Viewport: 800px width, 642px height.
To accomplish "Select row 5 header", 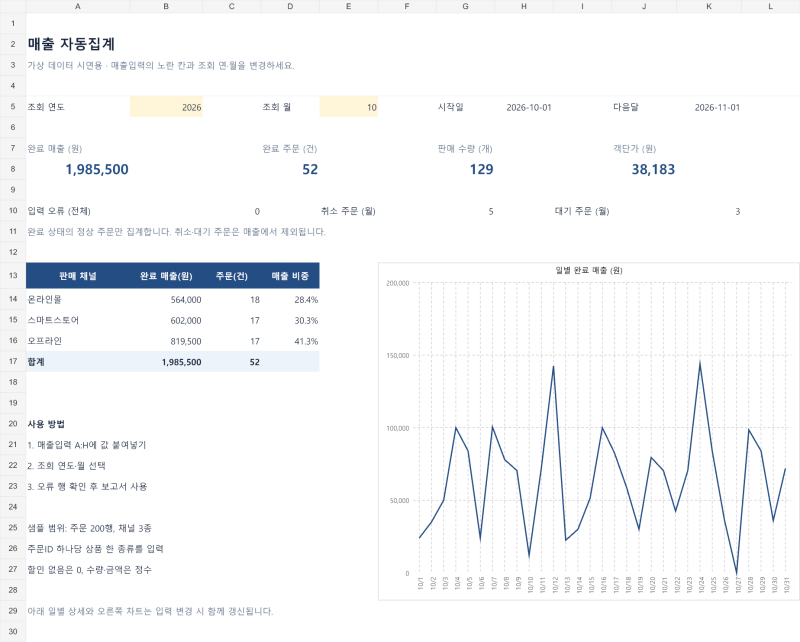I will click(x=13, y=107).
